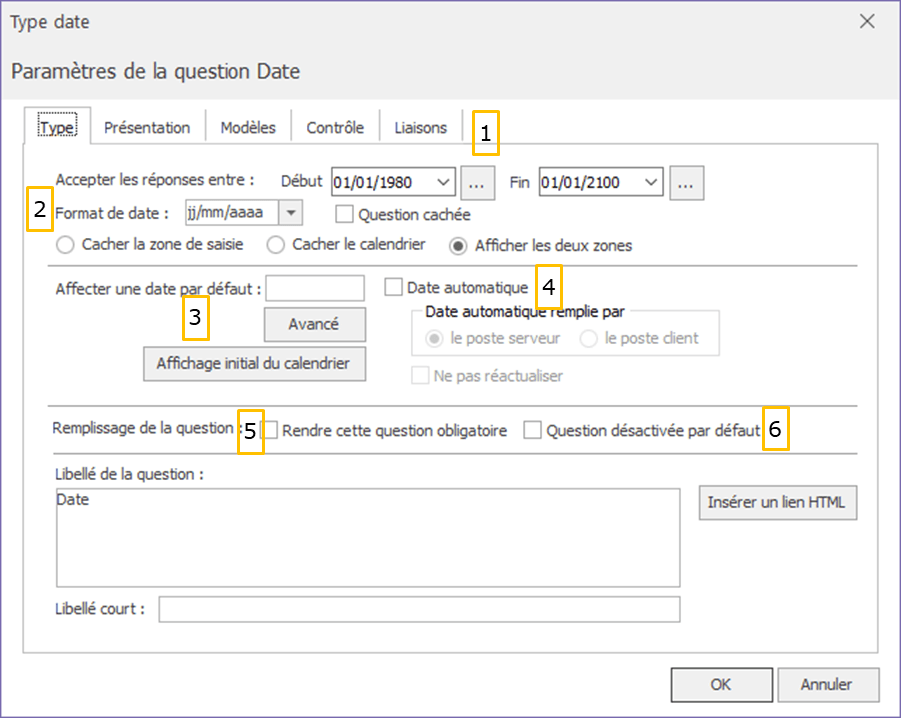Choose the Cacher le calendrier option
Viewport: 901px width, 718px height.
(277, 245)
